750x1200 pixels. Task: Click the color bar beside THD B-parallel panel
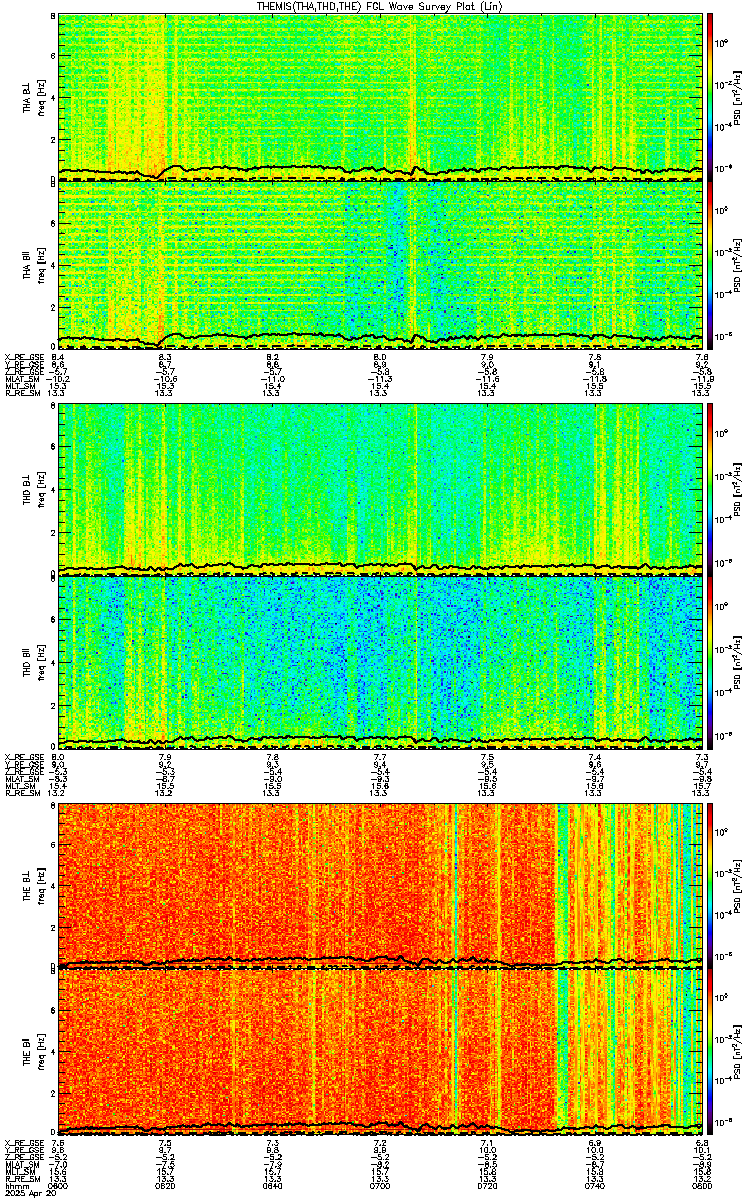[x=711, y=660]
